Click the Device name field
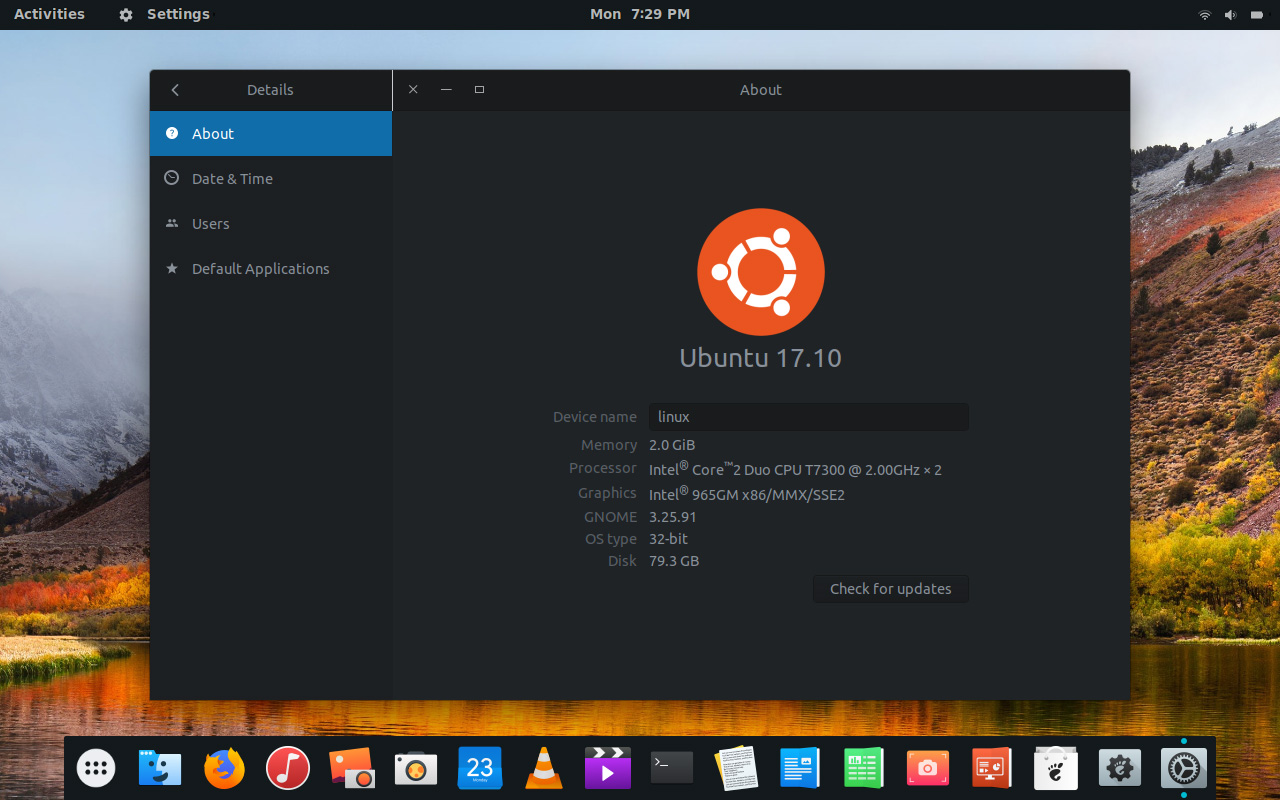The image size is (1280, 800). (x=809, y=417)
